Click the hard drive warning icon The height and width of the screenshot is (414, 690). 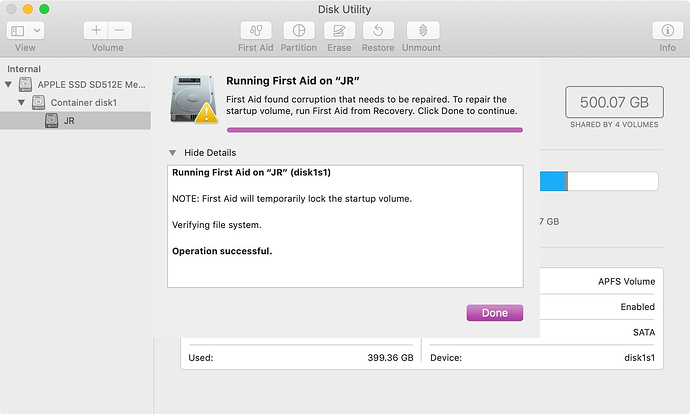194,99
